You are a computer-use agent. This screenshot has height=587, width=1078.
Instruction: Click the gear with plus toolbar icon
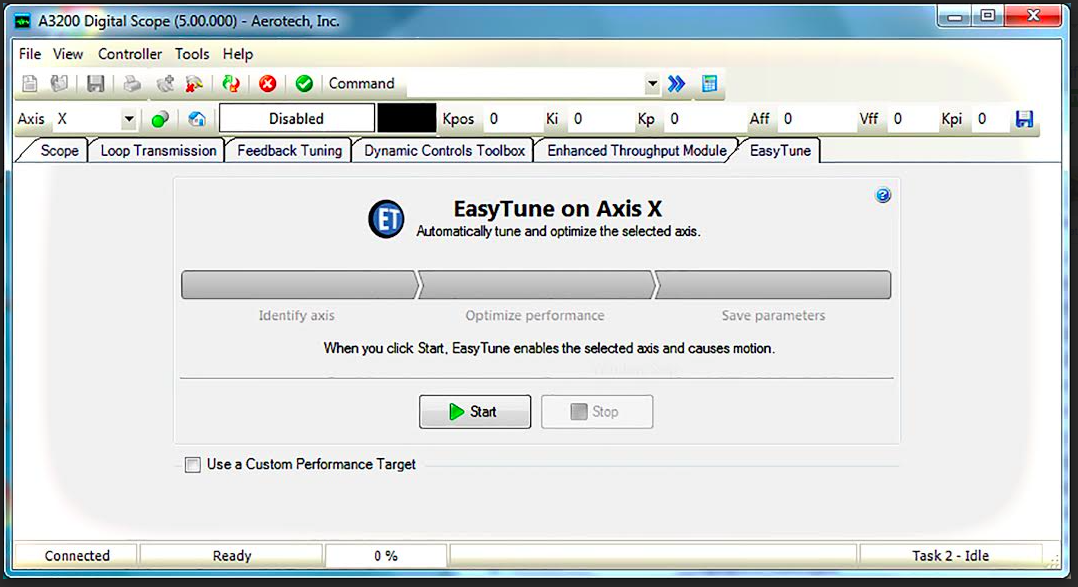pyautogui.click(x=165, y=84)
